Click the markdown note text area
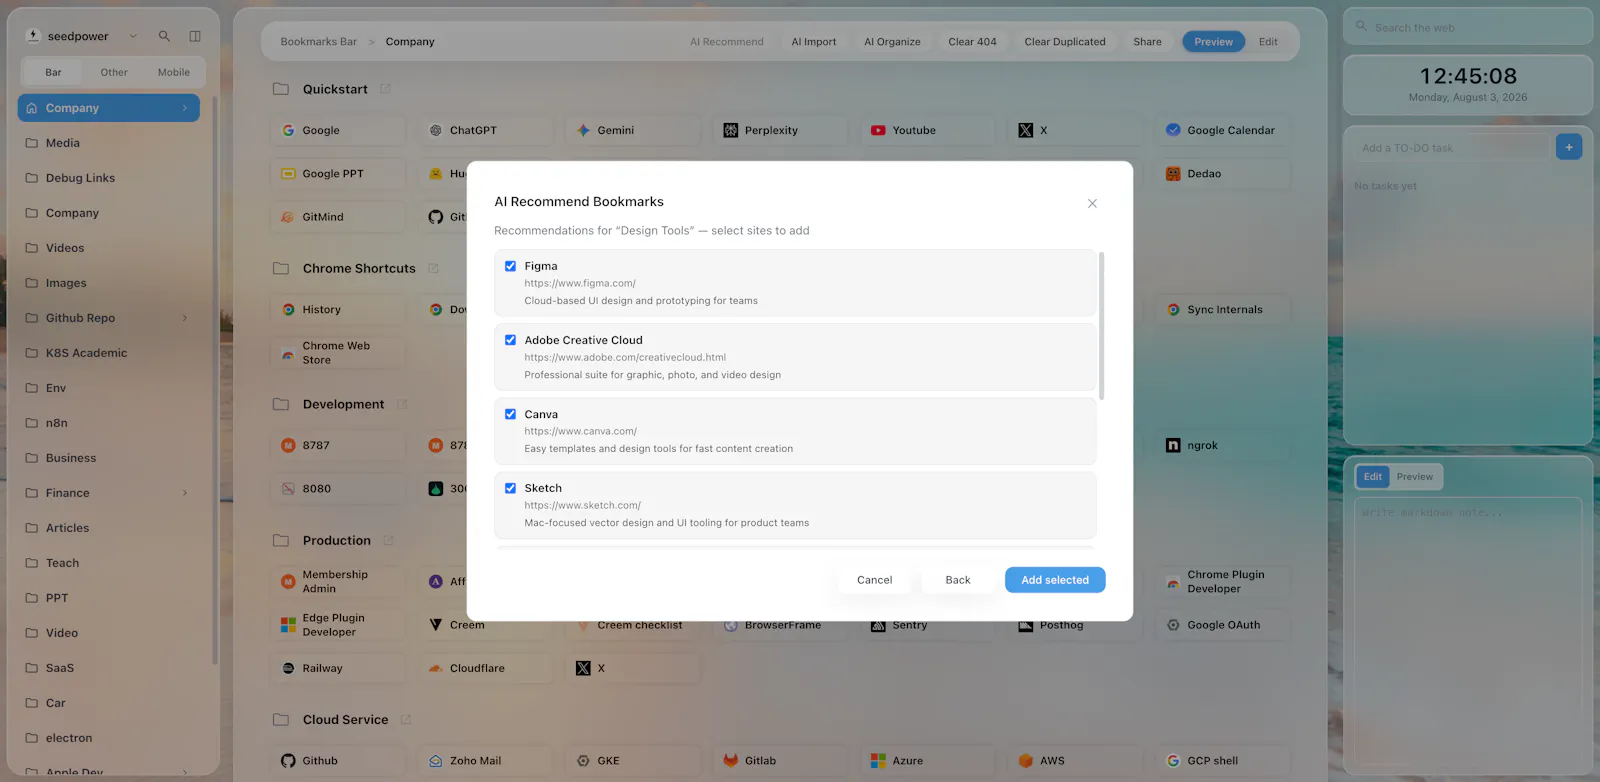 [1468, 630]
